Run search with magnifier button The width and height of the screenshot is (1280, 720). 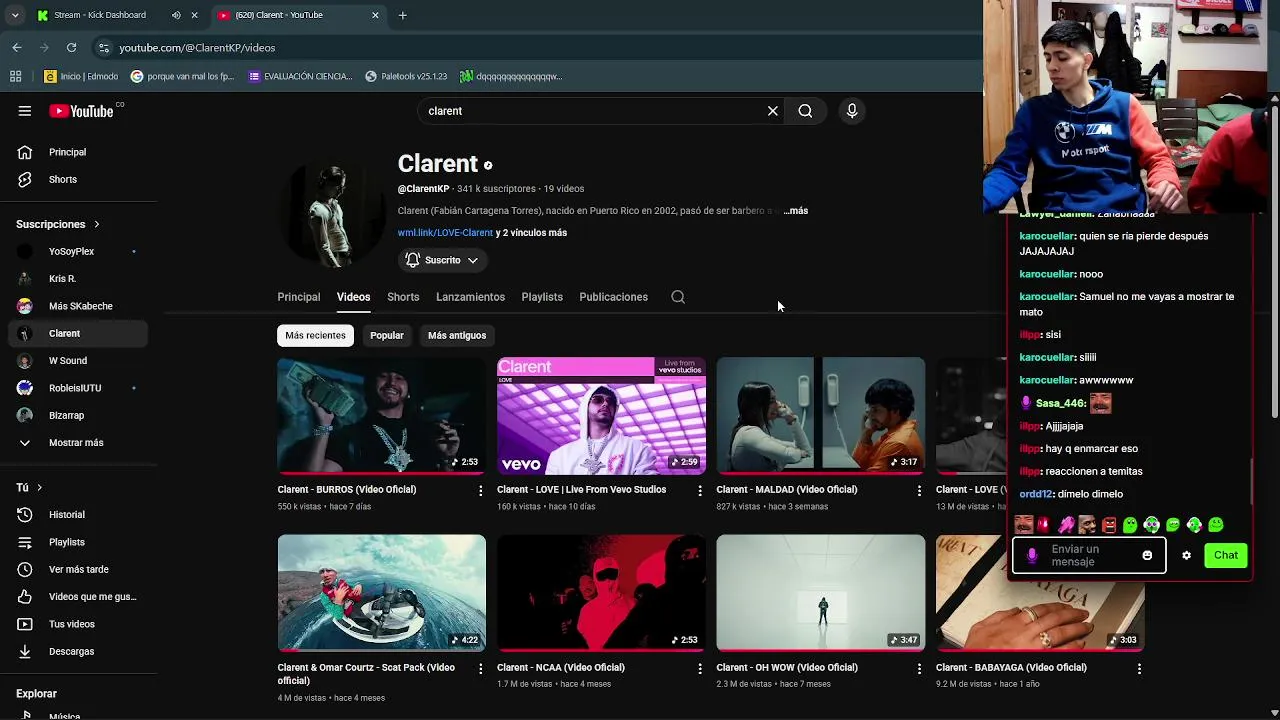click(805, 111)
